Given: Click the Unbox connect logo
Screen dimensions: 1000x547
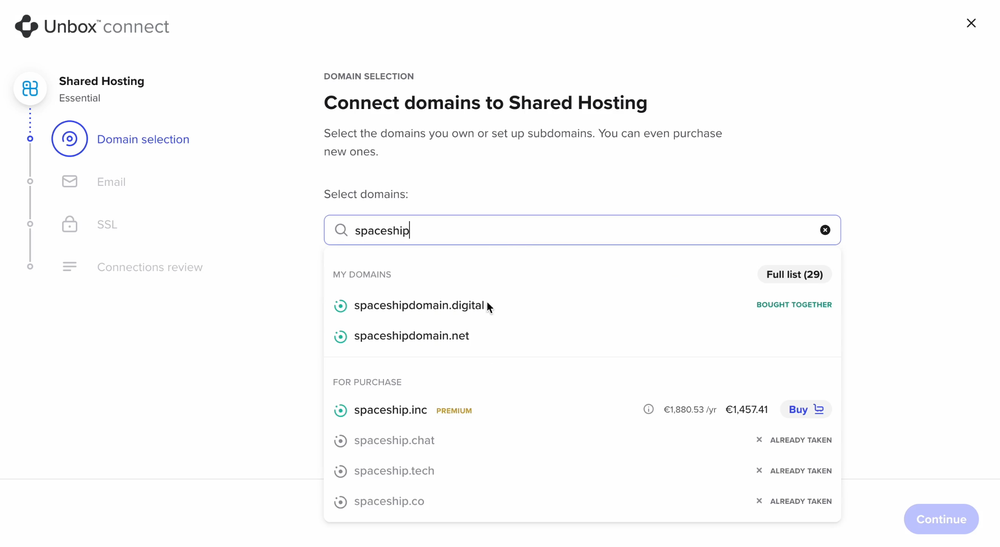Looking at the screenshot, I should pos(92,27).
